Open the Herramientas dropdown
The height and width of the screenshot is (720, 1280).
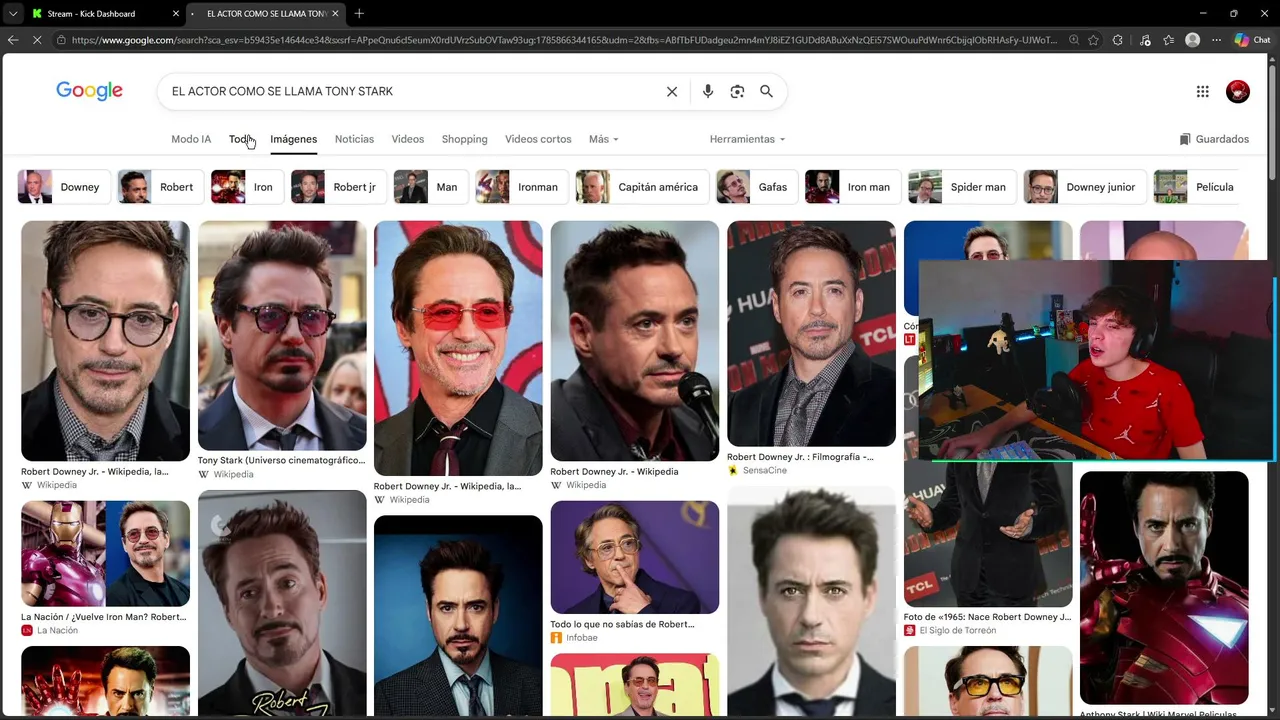pos(748,139)
